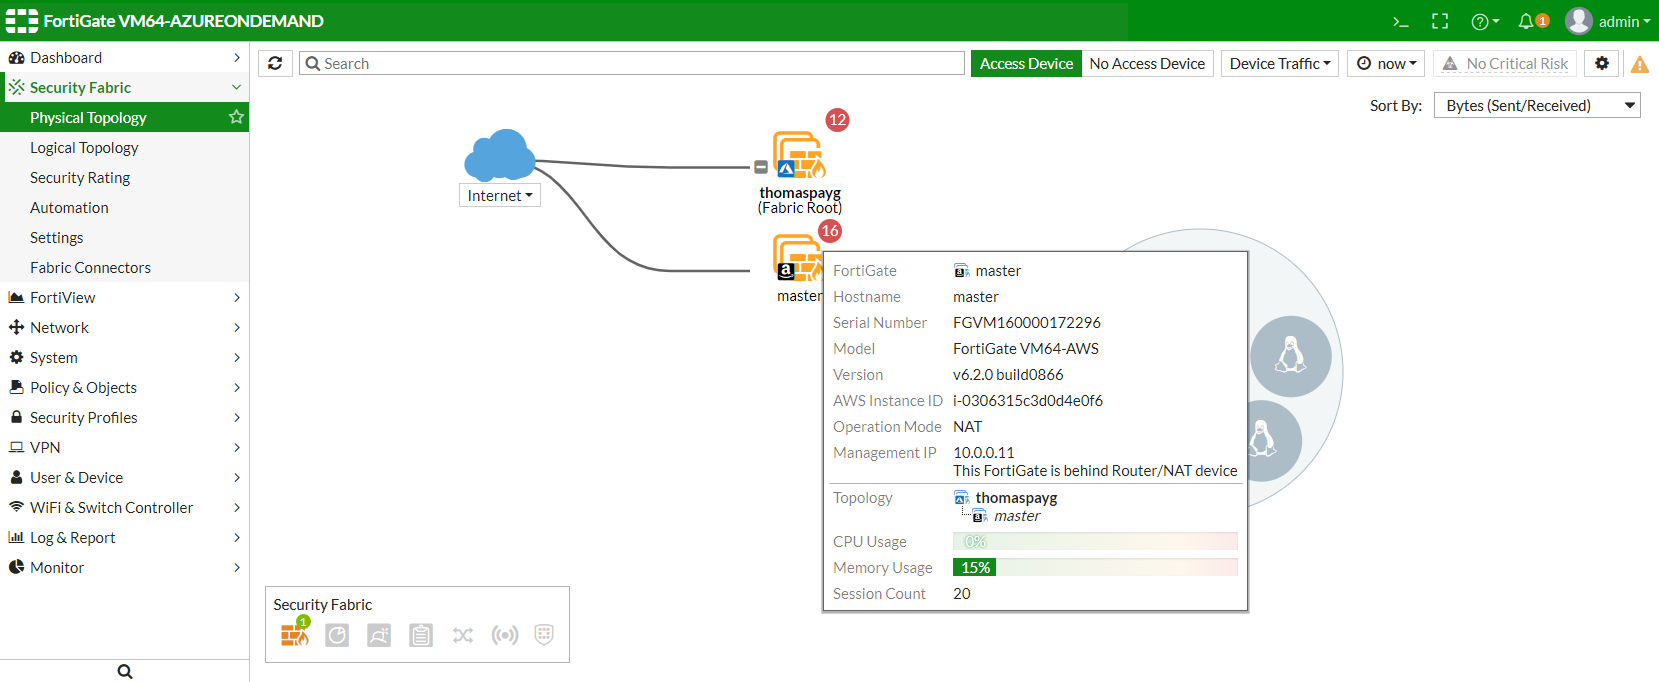The width and height of the screenshot is (1659, 682).
Task: Expand Log & Report menu
Action: [124, 537]
